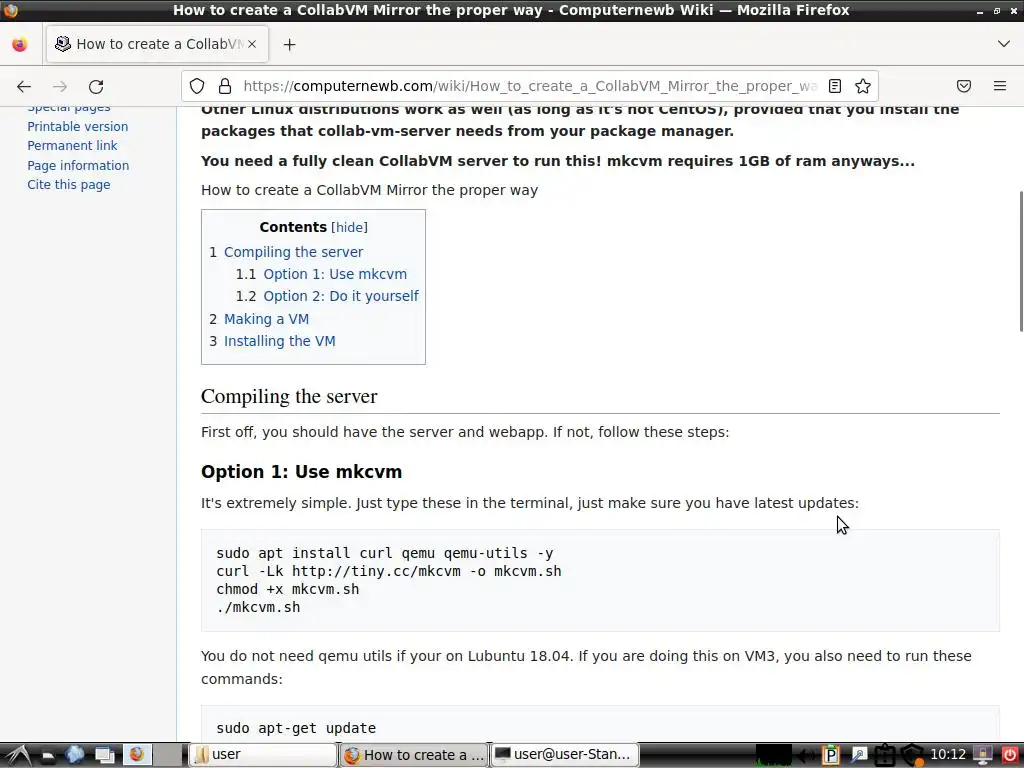This screenshot has width=1024, height=768.
Task: Click the CPU usage monitor graph
Action: coord(774,755)
